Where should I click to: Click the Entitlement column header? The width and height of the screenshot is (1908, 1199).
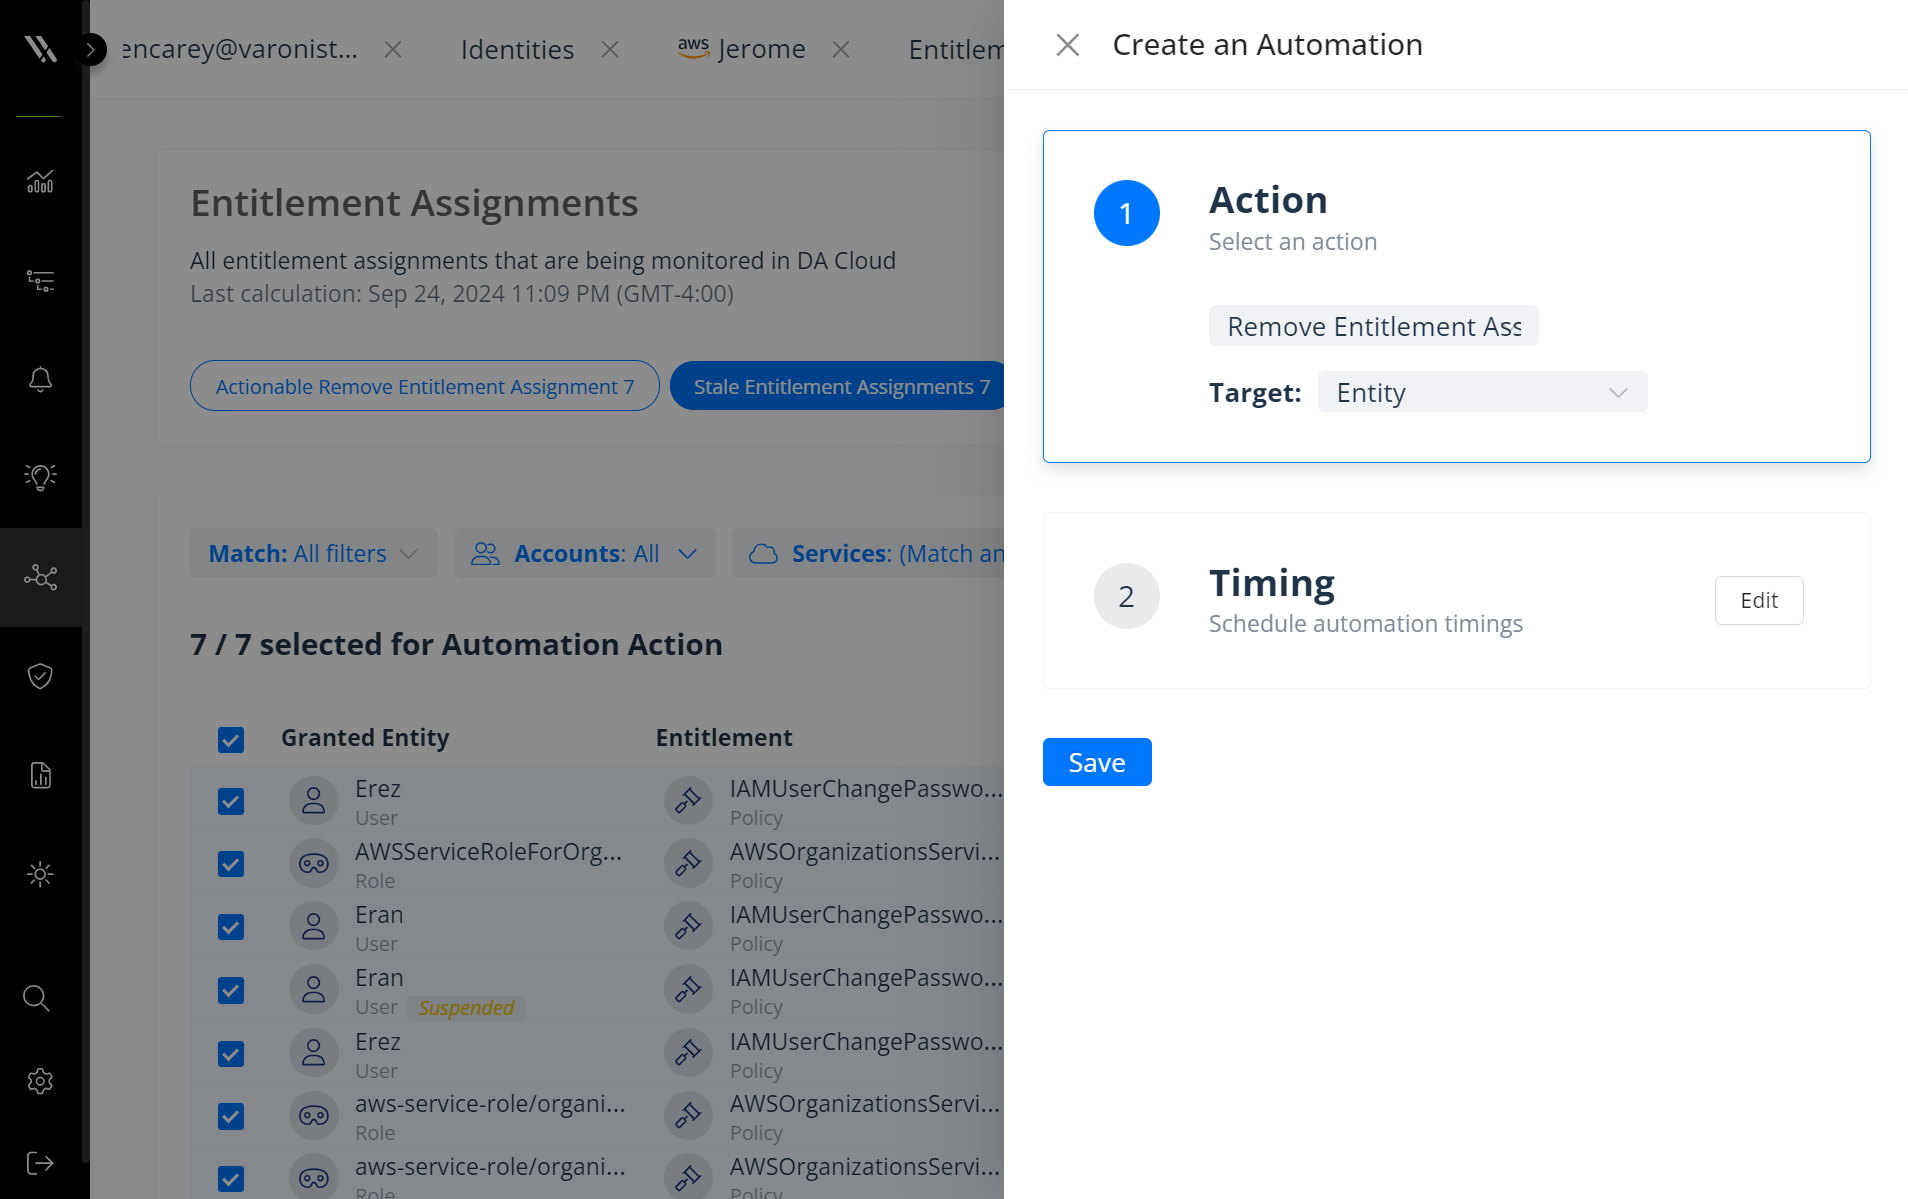724,738
